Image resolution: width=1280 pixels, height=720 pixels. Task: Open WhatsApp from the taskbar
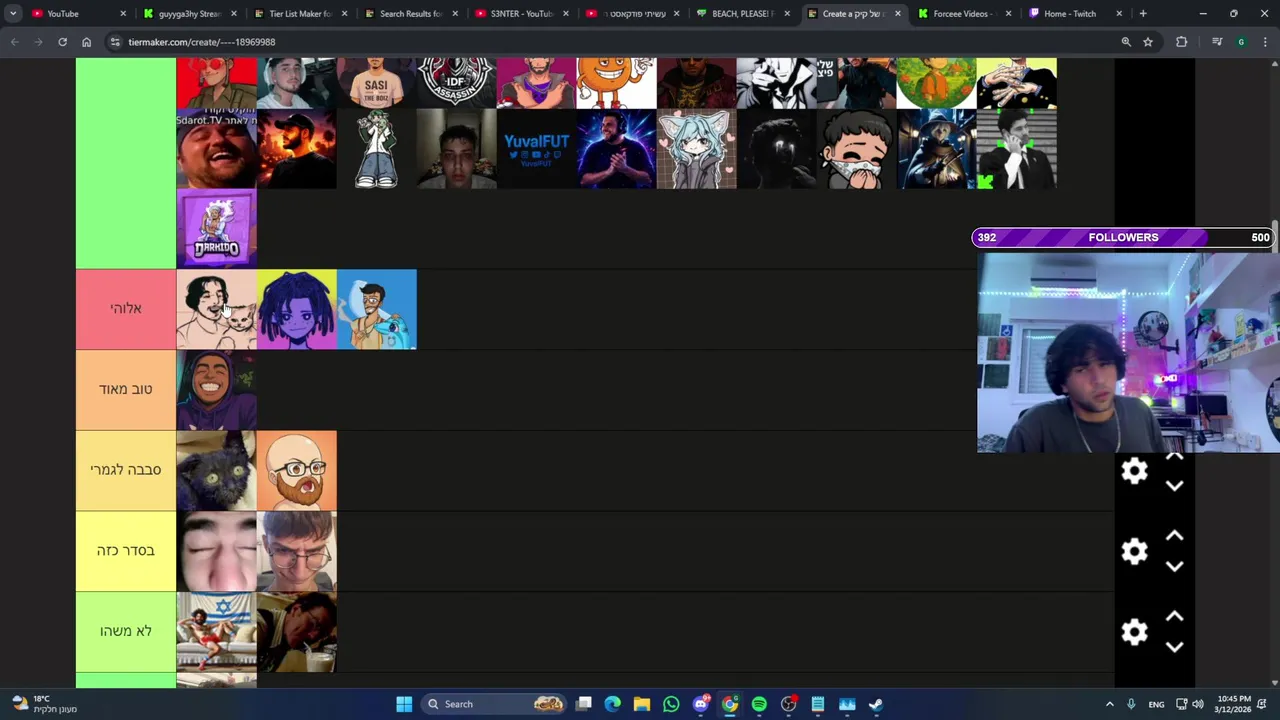point(671,704)
